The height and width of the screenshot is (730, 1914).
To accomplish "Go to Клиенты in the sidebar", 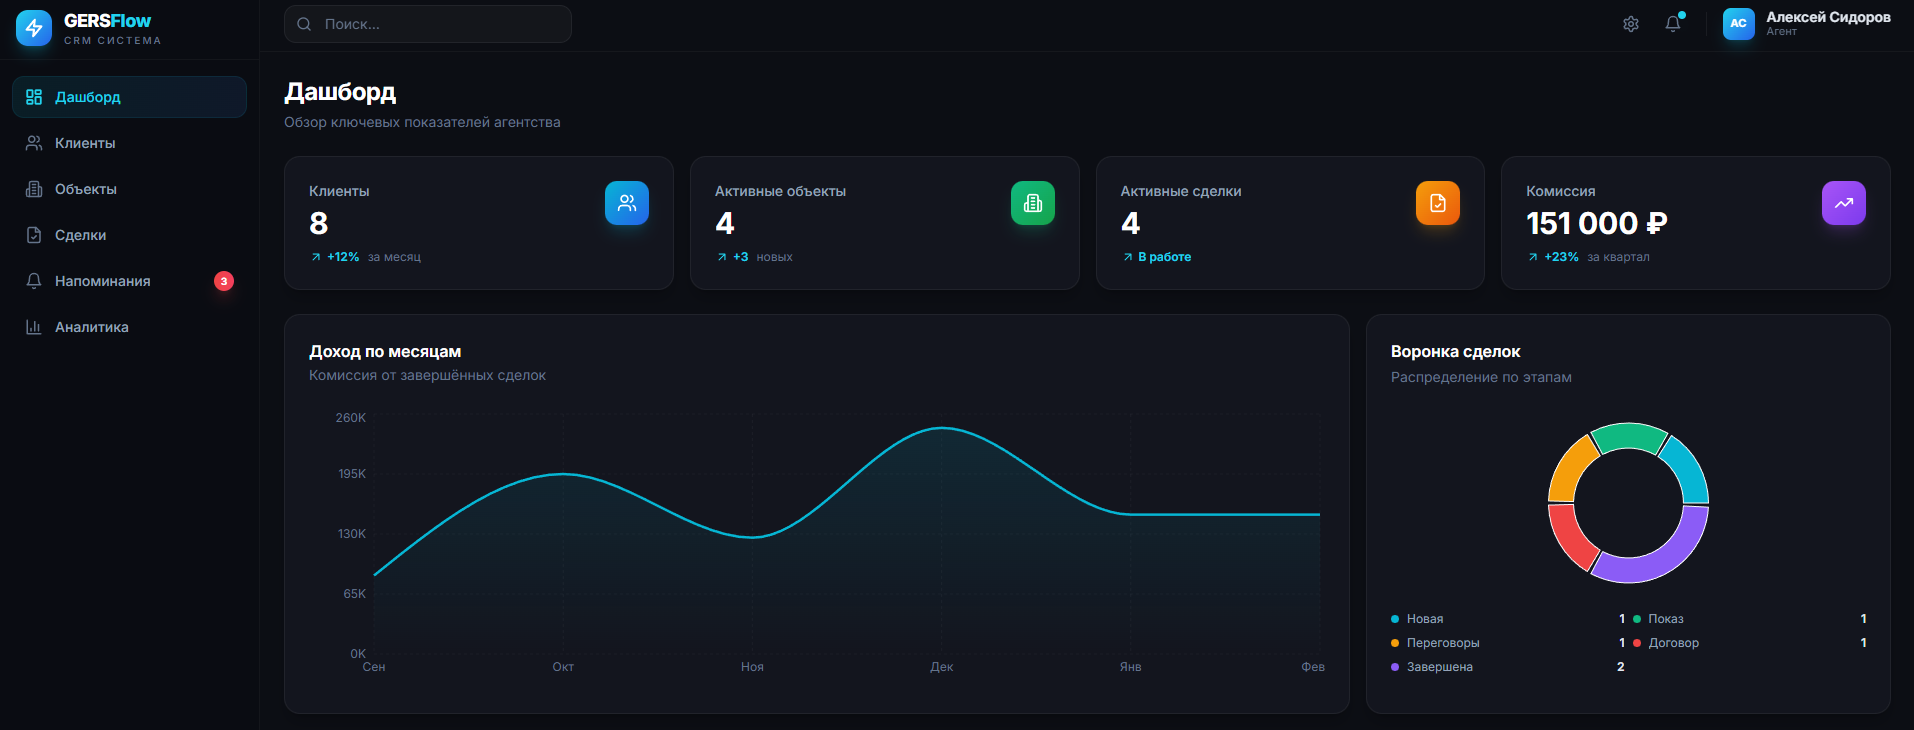I will click(85, 143).
